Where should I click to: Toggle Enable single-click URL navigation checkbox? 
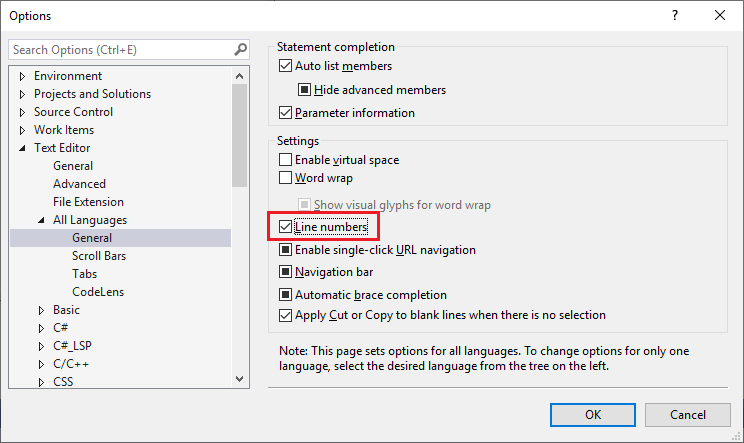[x=285, y=250]
